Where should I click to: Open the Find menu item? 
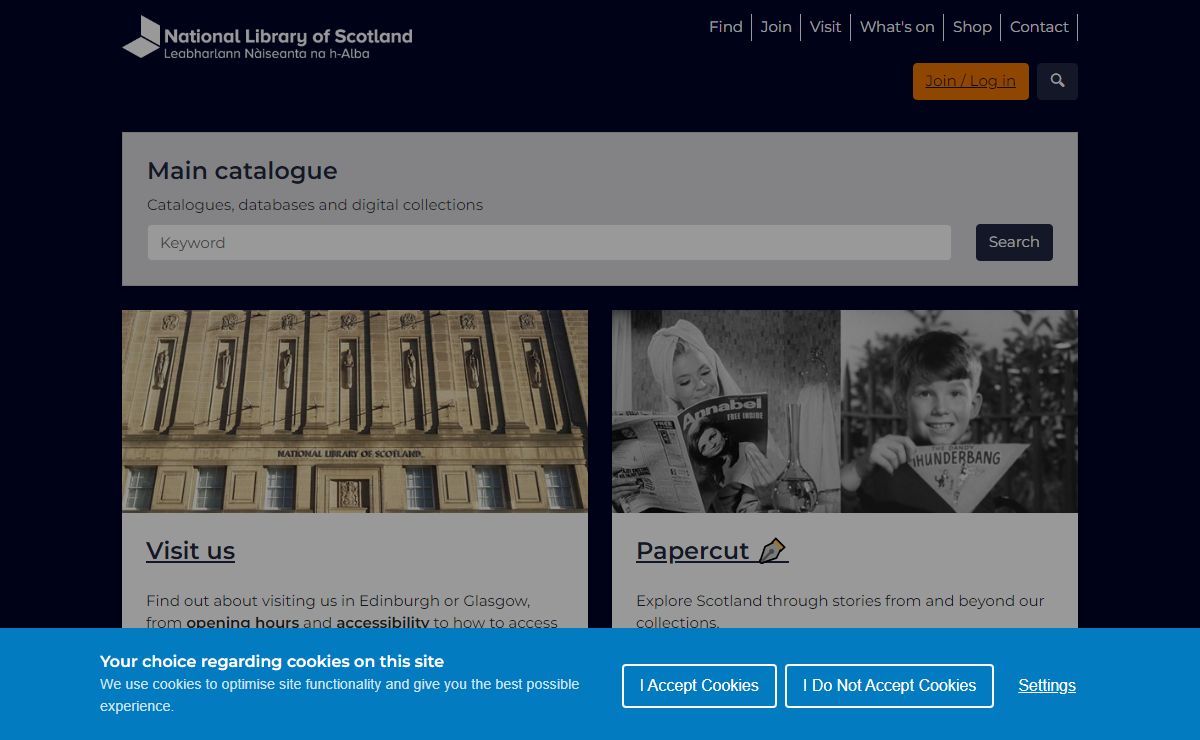[726, 27]
